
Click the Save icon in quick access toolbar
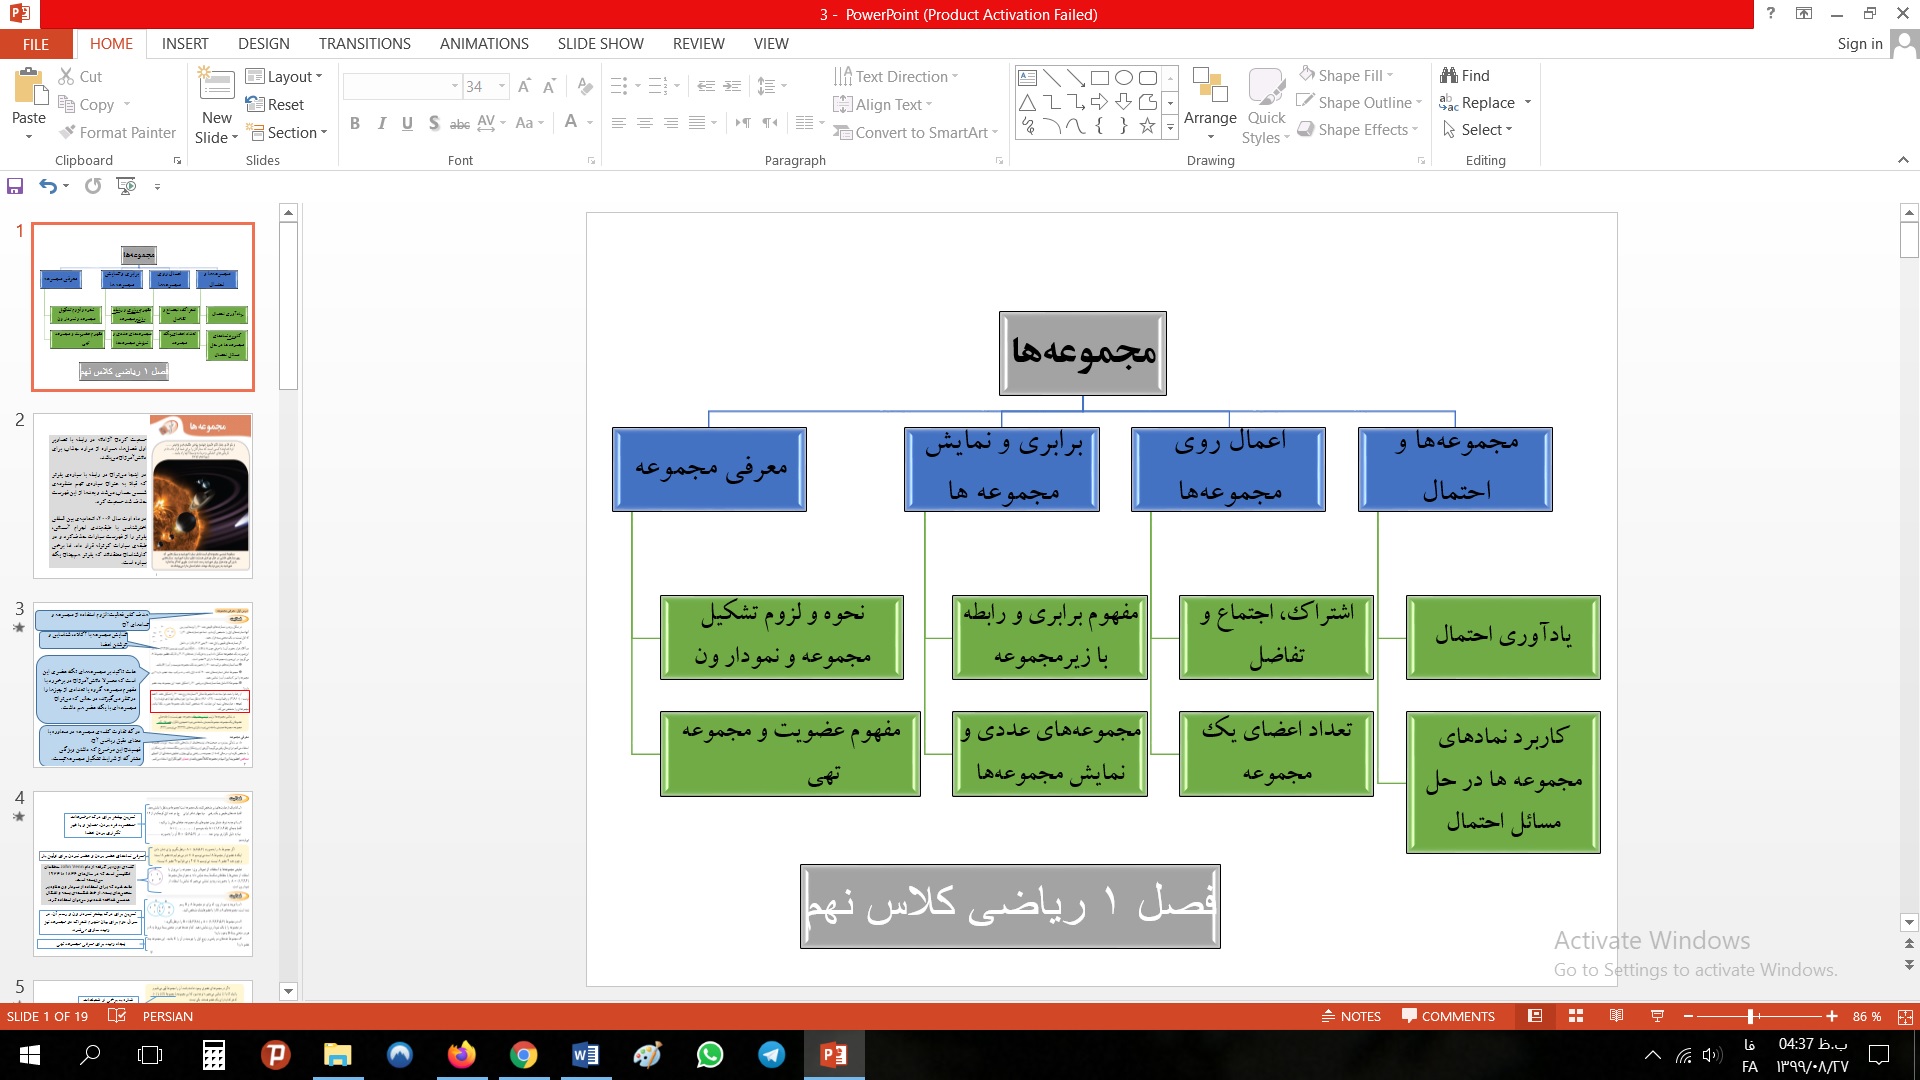(15, 186)
